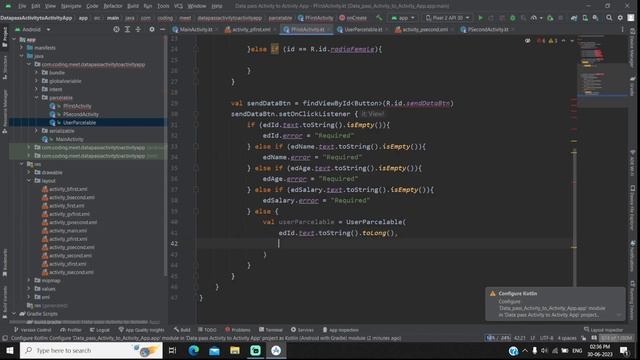
Task: Open the Navigate menu
Action: (71, 6)
